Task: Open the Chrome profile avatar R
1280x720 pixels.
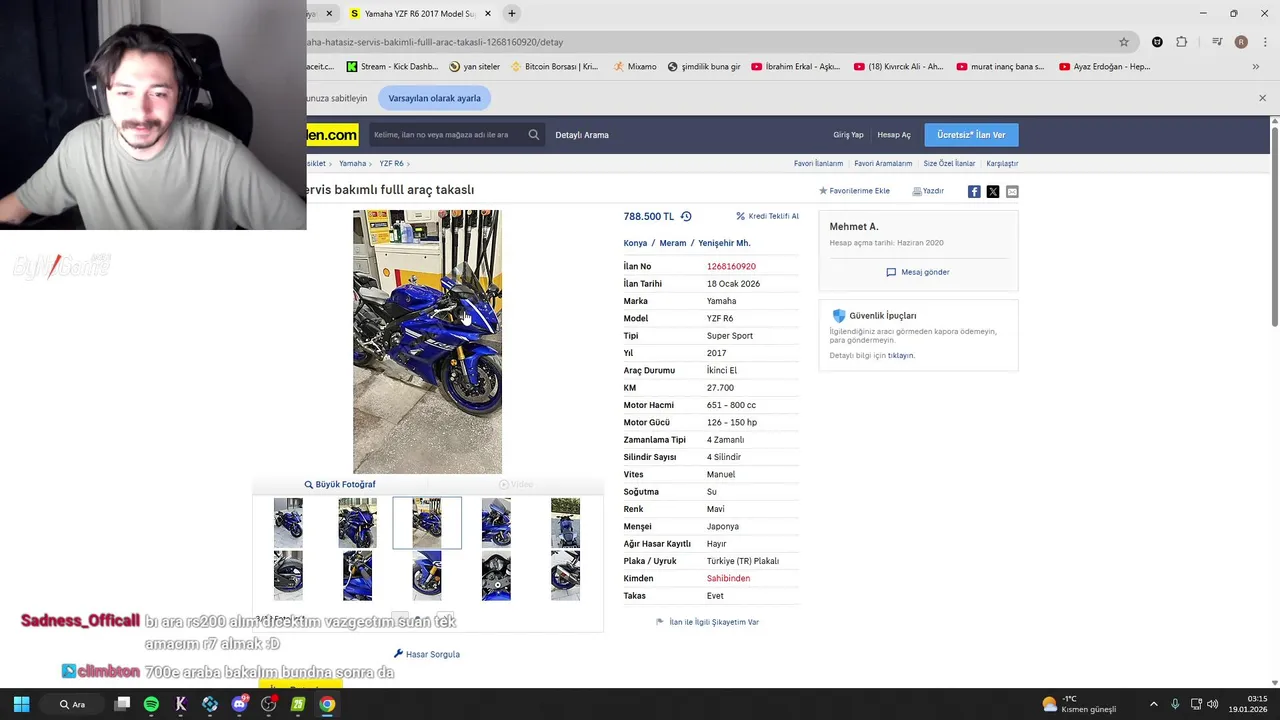Action: [x=1241, y=42]
